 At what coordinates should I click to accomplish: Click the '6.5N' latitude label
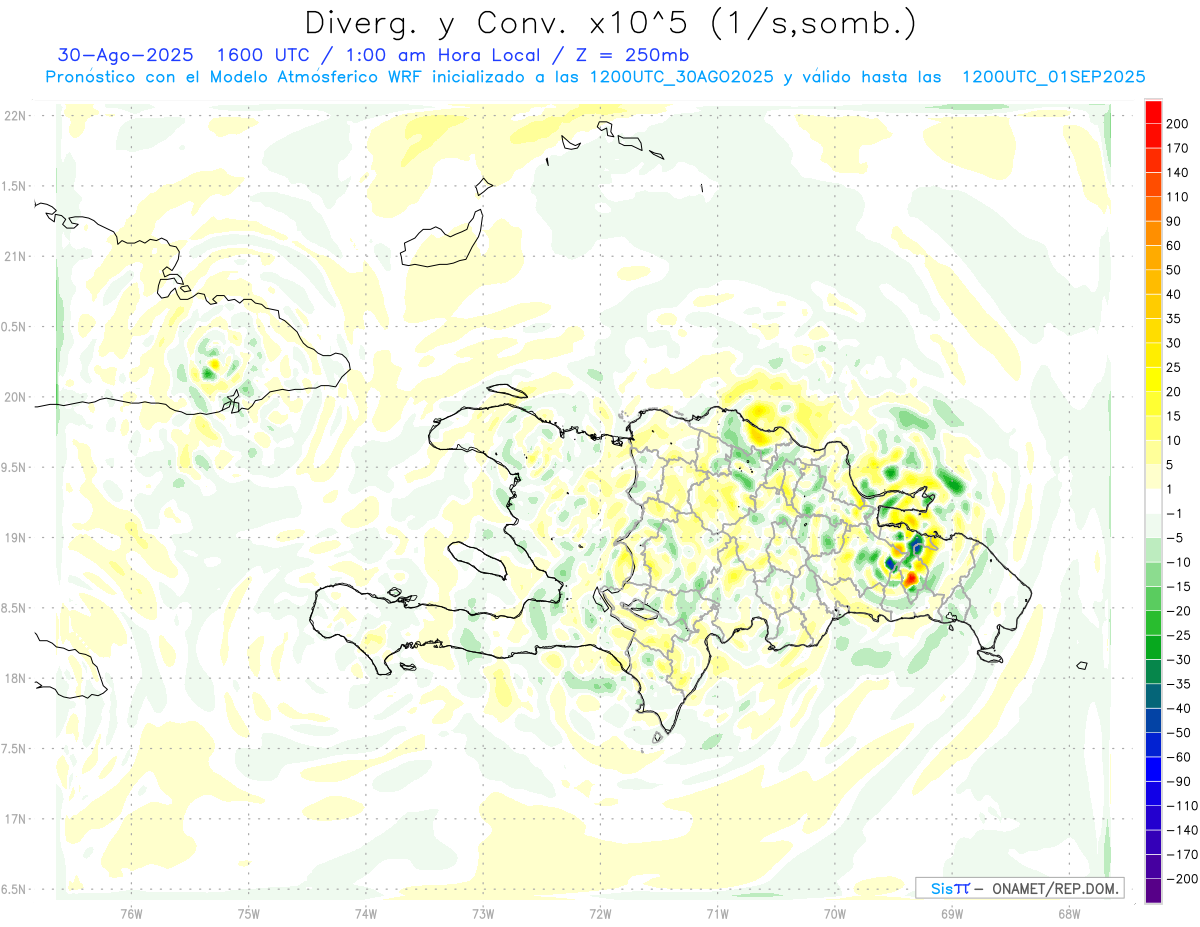(x=15, y=889)
